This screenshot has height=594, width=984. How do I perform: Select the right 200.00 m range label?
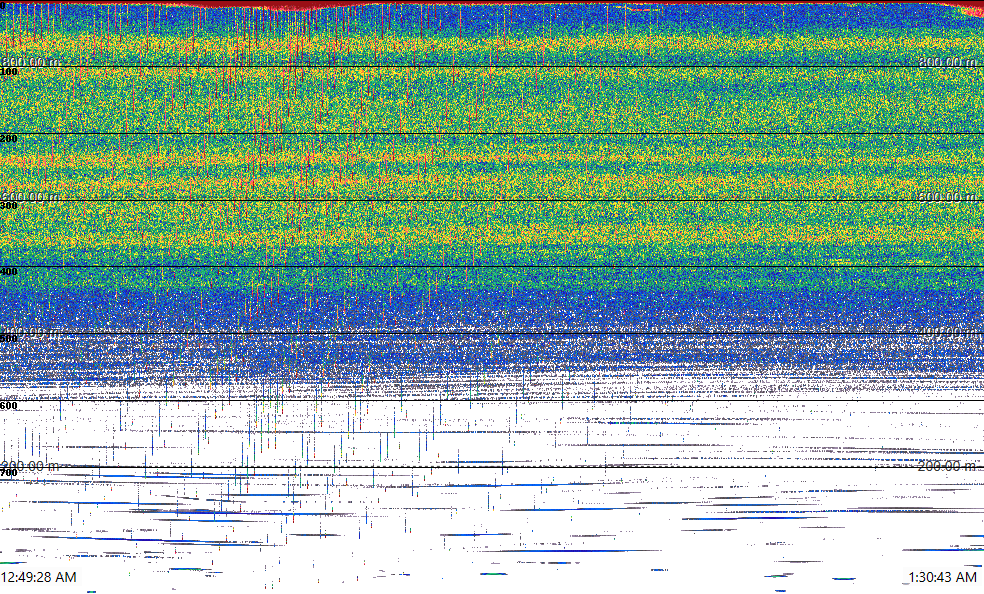coord(948,465)
